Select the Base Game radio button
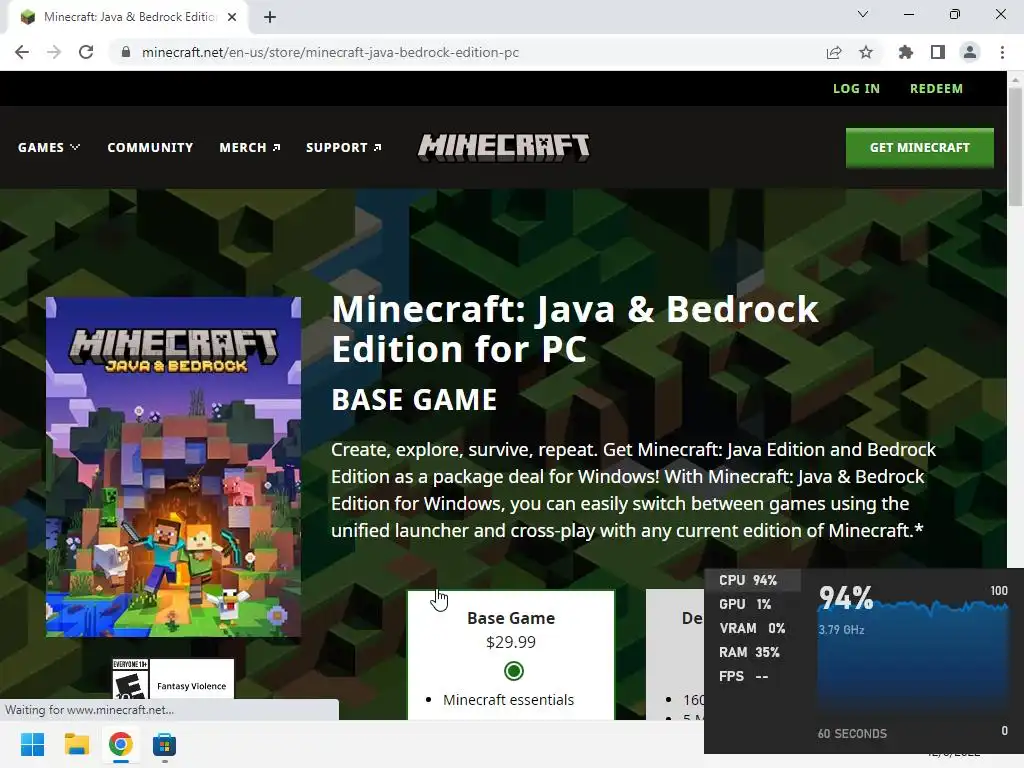1024x768 pixels. pyautogui.click(x=514, y=671)
